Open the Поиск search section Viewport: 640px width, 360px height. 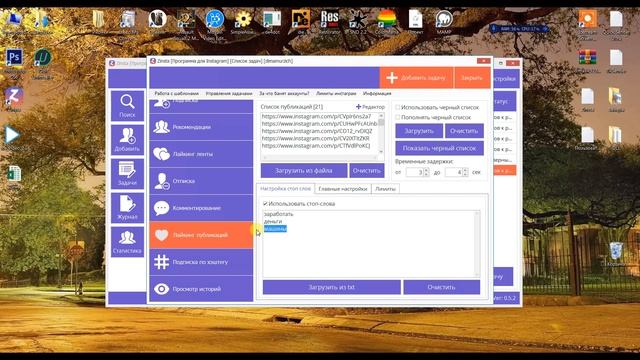tap(127, 106)
